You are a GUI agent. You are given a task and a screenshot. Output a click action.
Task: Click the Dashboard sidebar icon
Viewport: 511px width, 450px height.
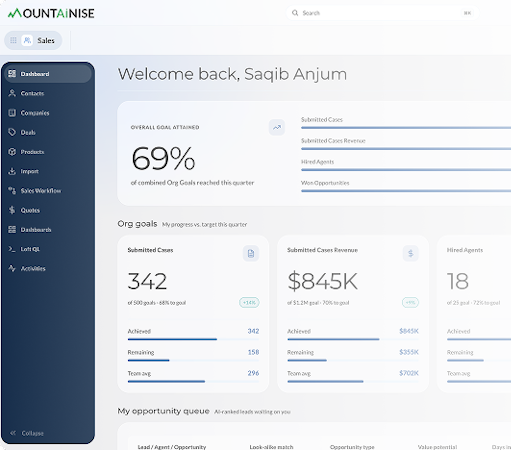point(12,74)
